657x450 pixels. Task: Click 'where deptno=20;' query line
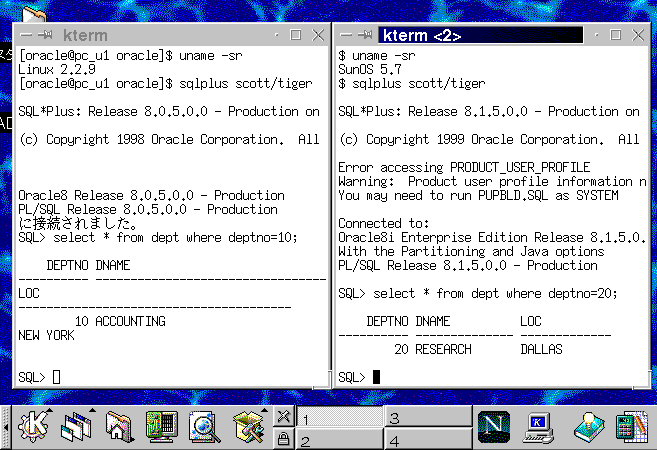click(x=478, y=294)
